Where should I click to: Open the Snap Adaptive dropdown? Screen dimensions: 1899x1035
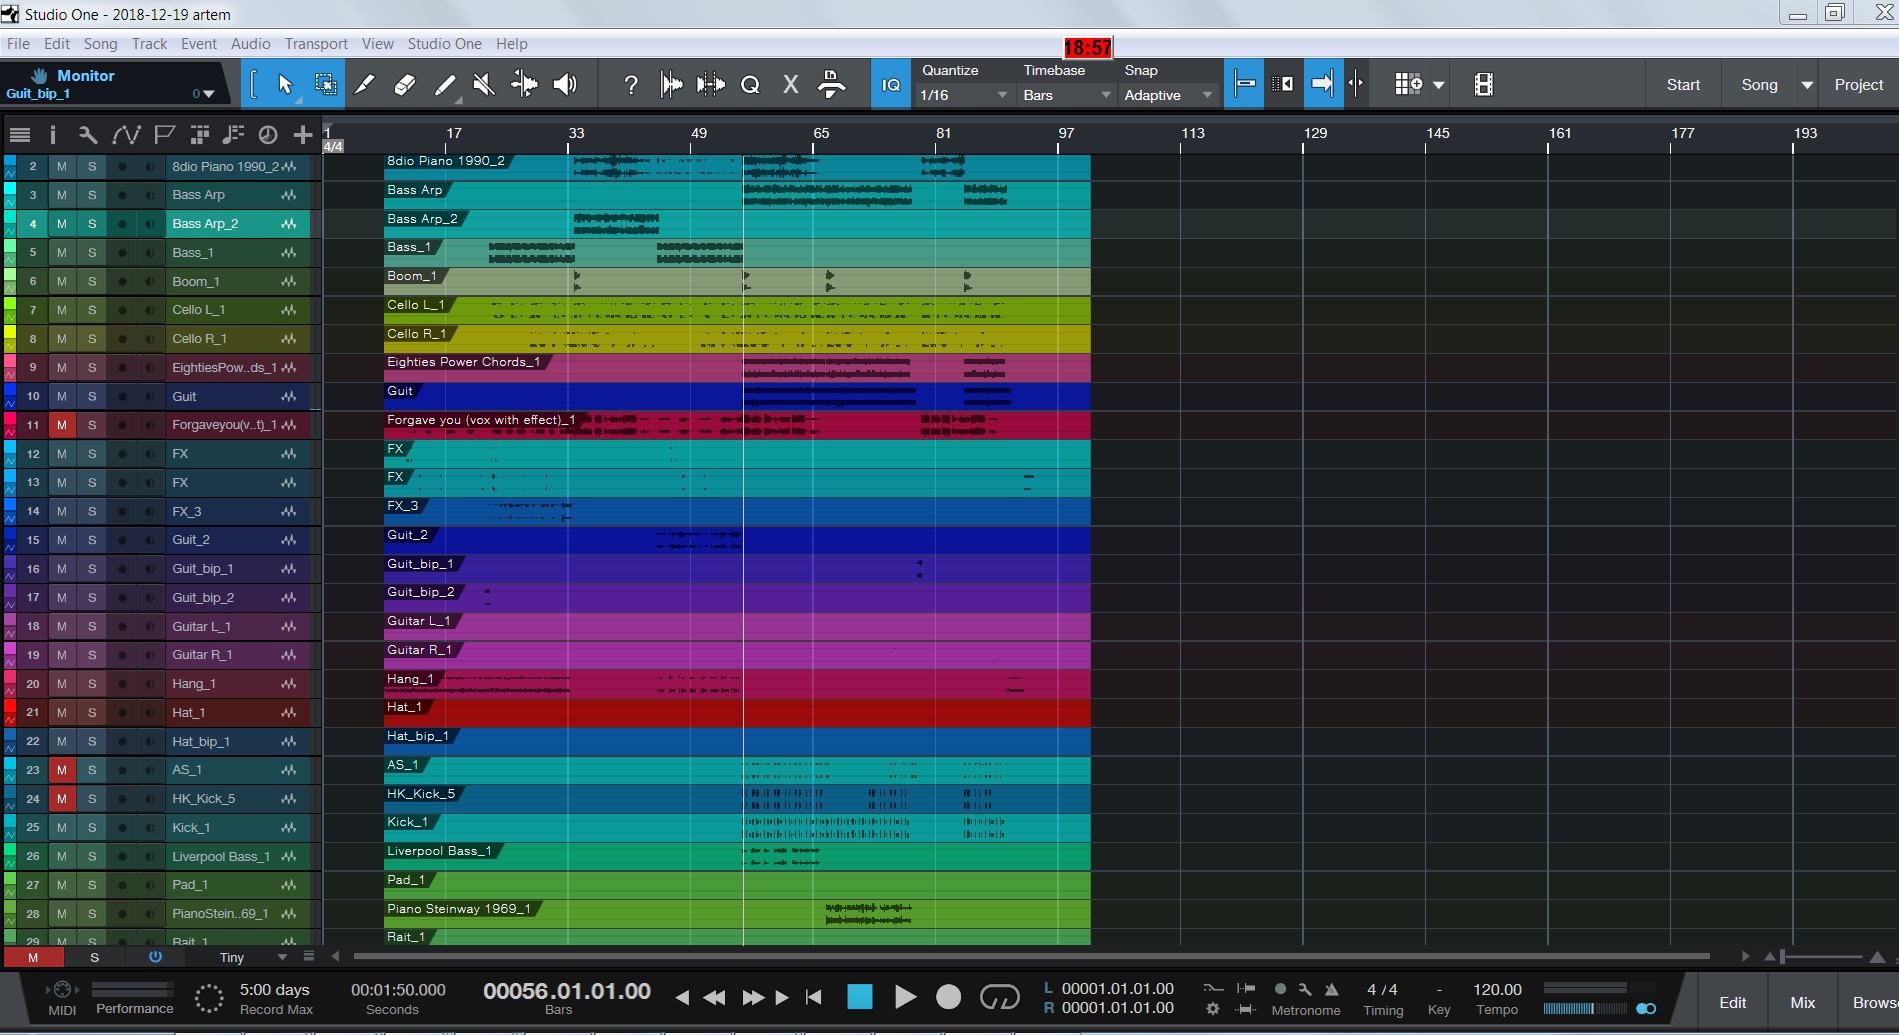coord(1169,95)
